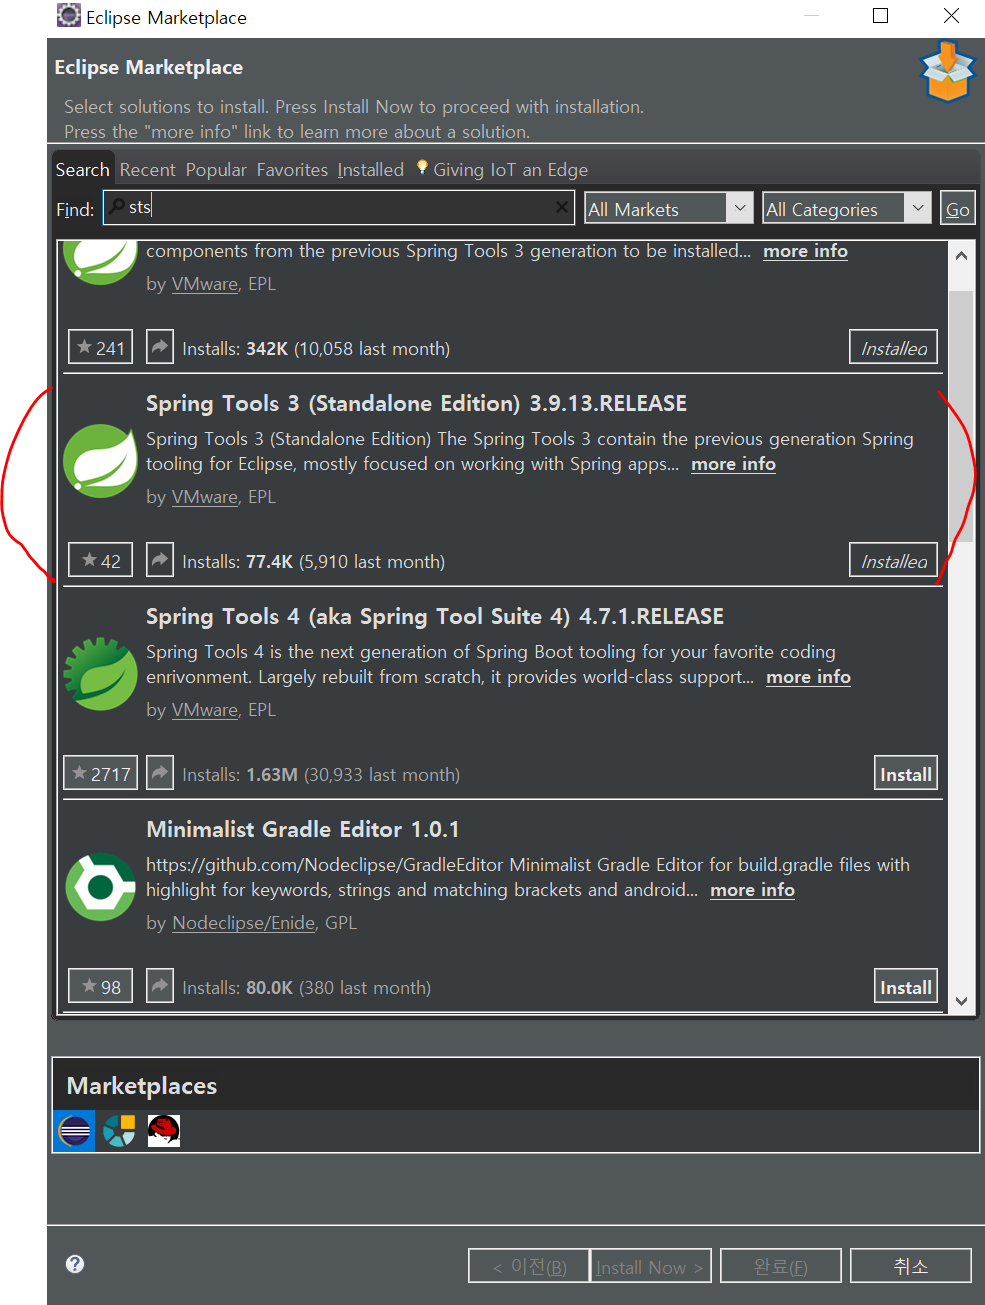Click the Find search input field

(x=339, y=207)
